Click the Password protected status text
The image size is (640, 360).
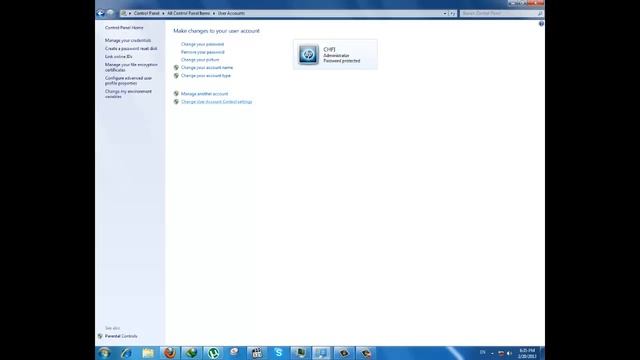click(x=342, y=61)
